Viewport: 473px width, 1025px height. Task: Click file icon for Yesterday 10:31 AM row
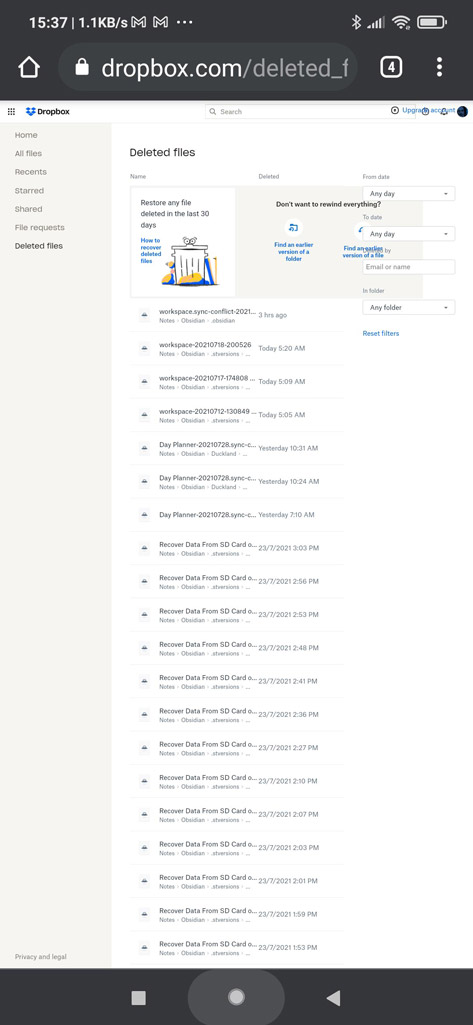coord(145,448)
